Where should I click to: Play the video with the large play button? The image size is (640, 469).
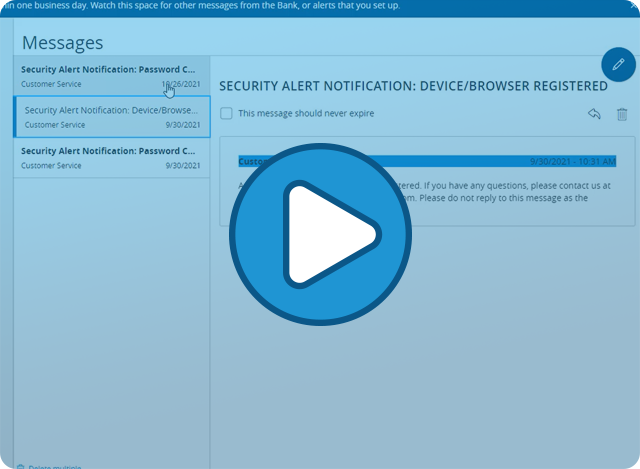pyautogui.click(x=320, y=234)
